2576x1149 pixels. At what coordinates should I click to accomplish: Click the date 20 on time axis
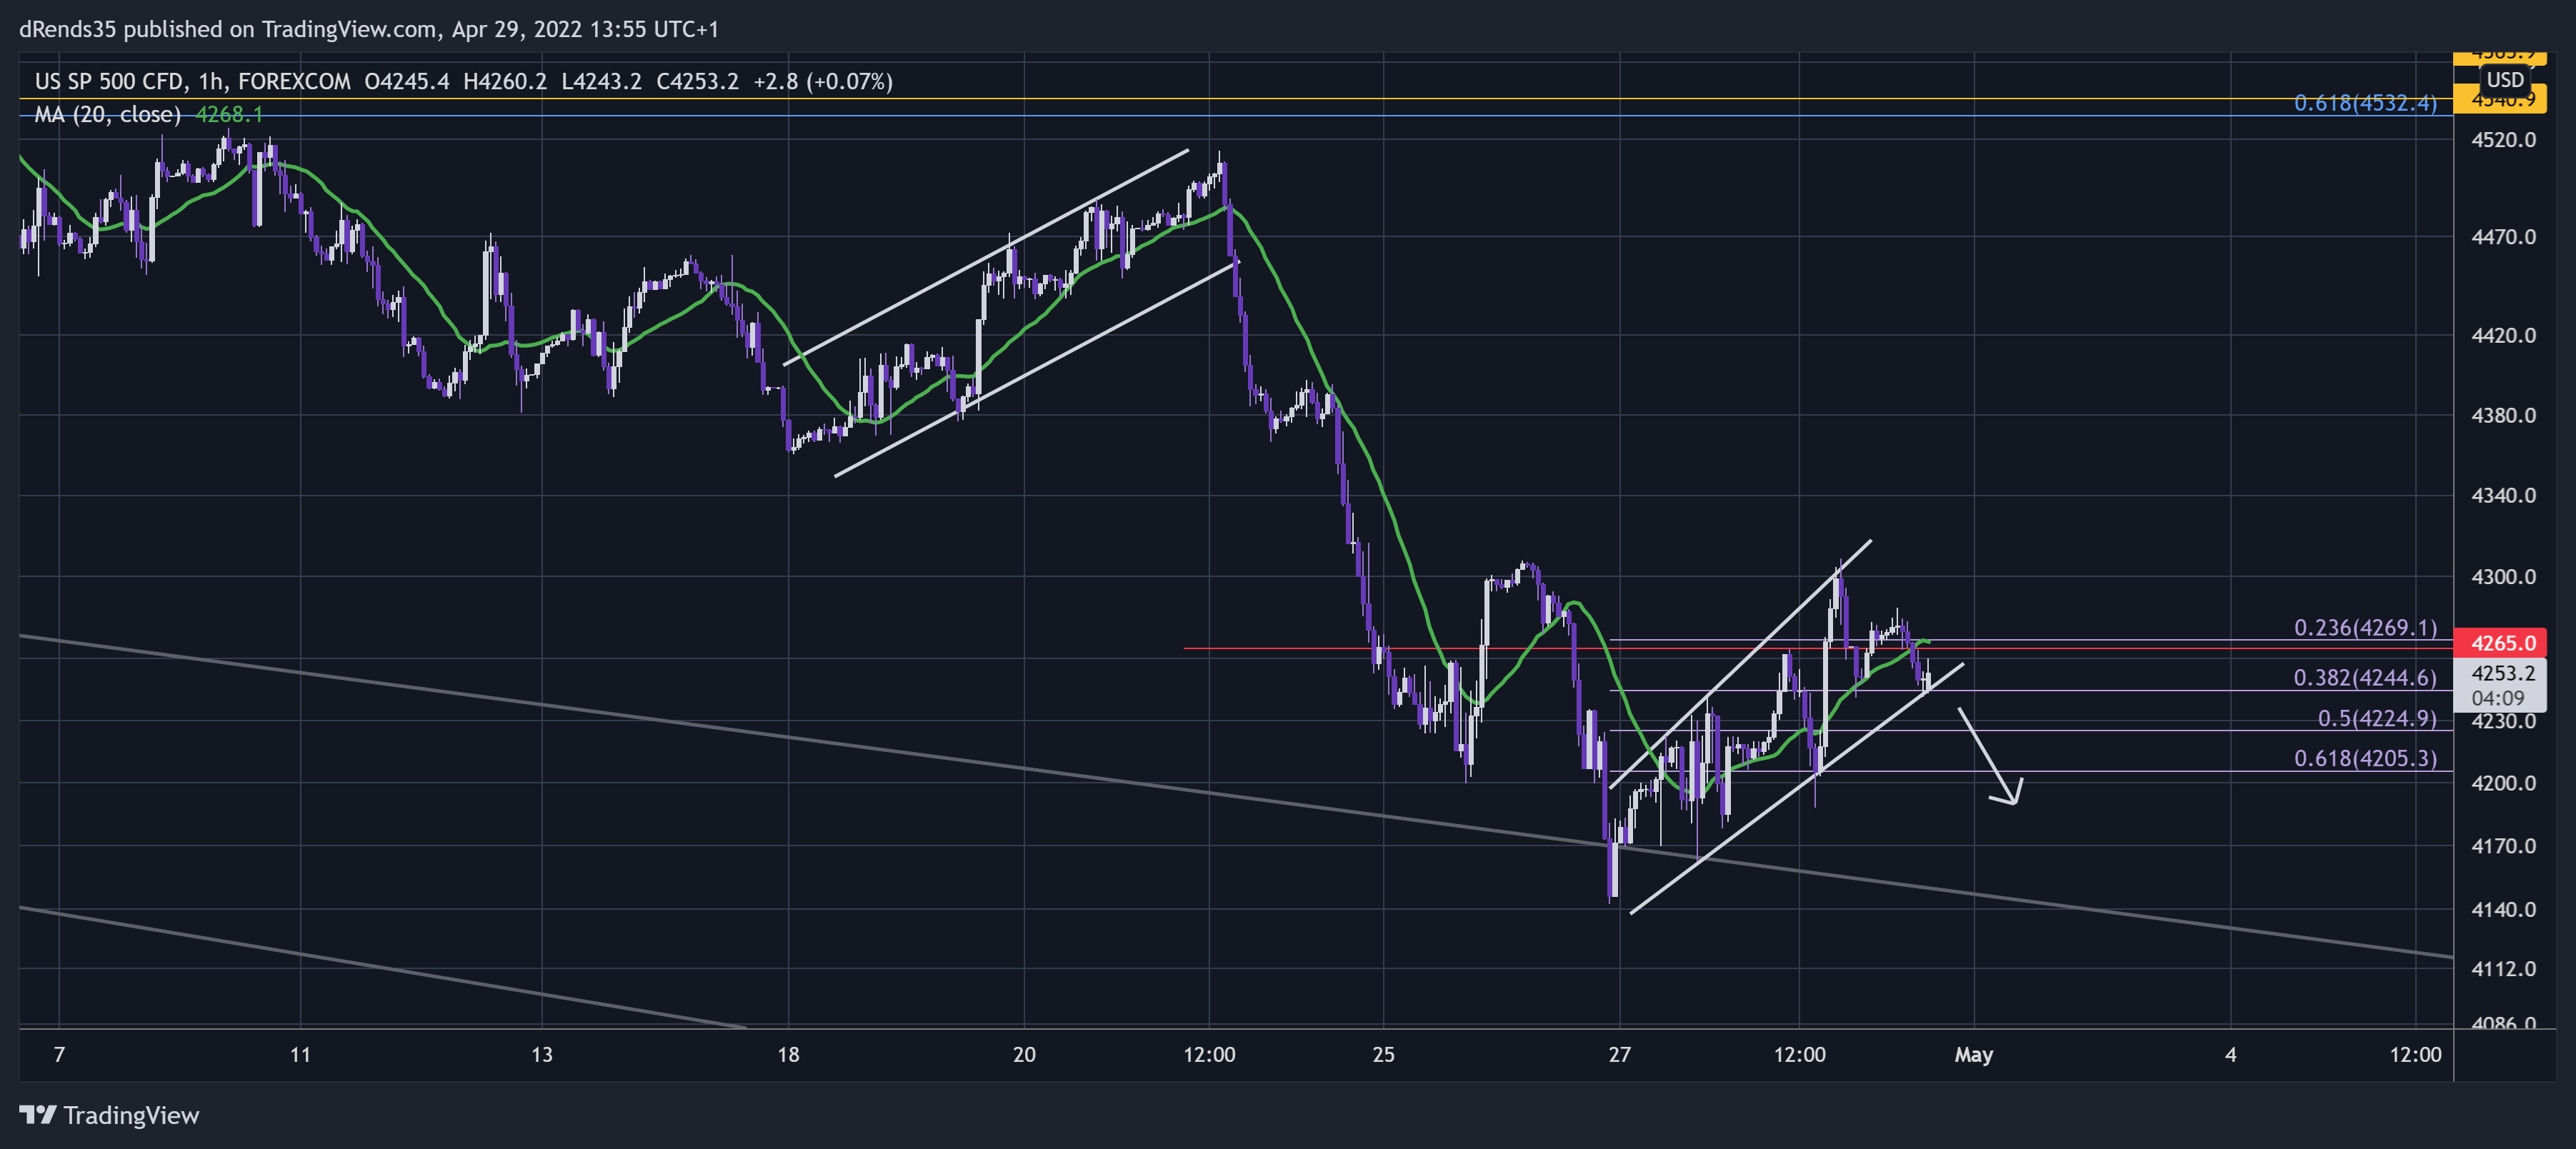1024,1054
